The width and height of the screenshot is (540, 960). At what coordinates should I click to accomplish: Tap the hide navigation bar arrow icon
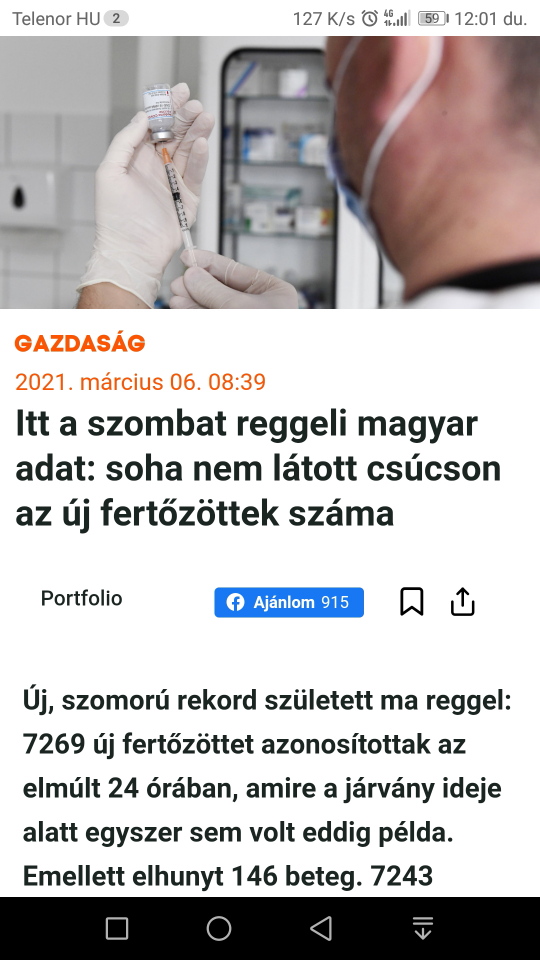click(x=422, y=928)
